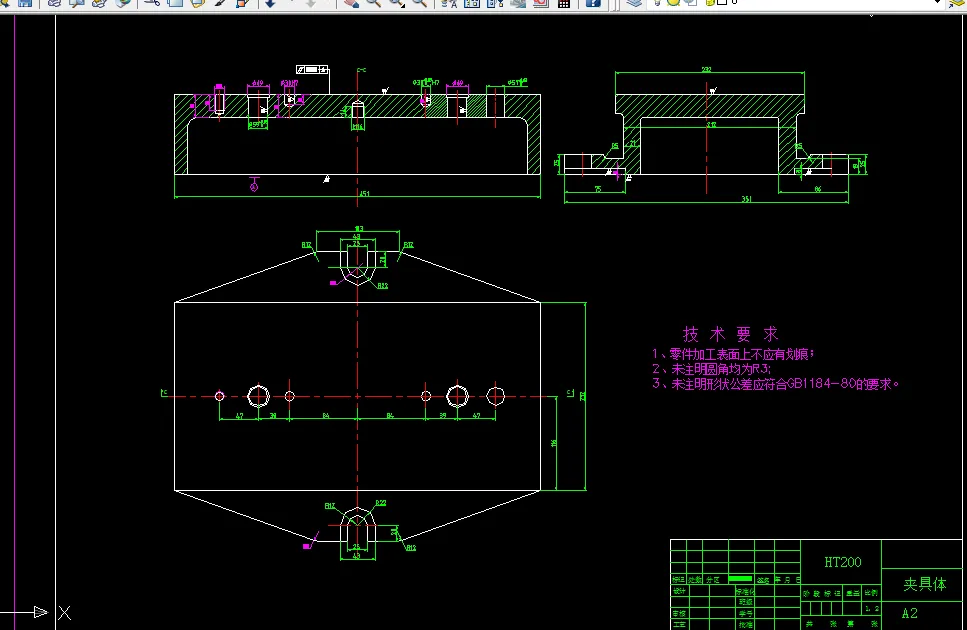Click the Copy to clipboard icon
Viewport: 967px width, 630px height.
[x=175, y=2]
